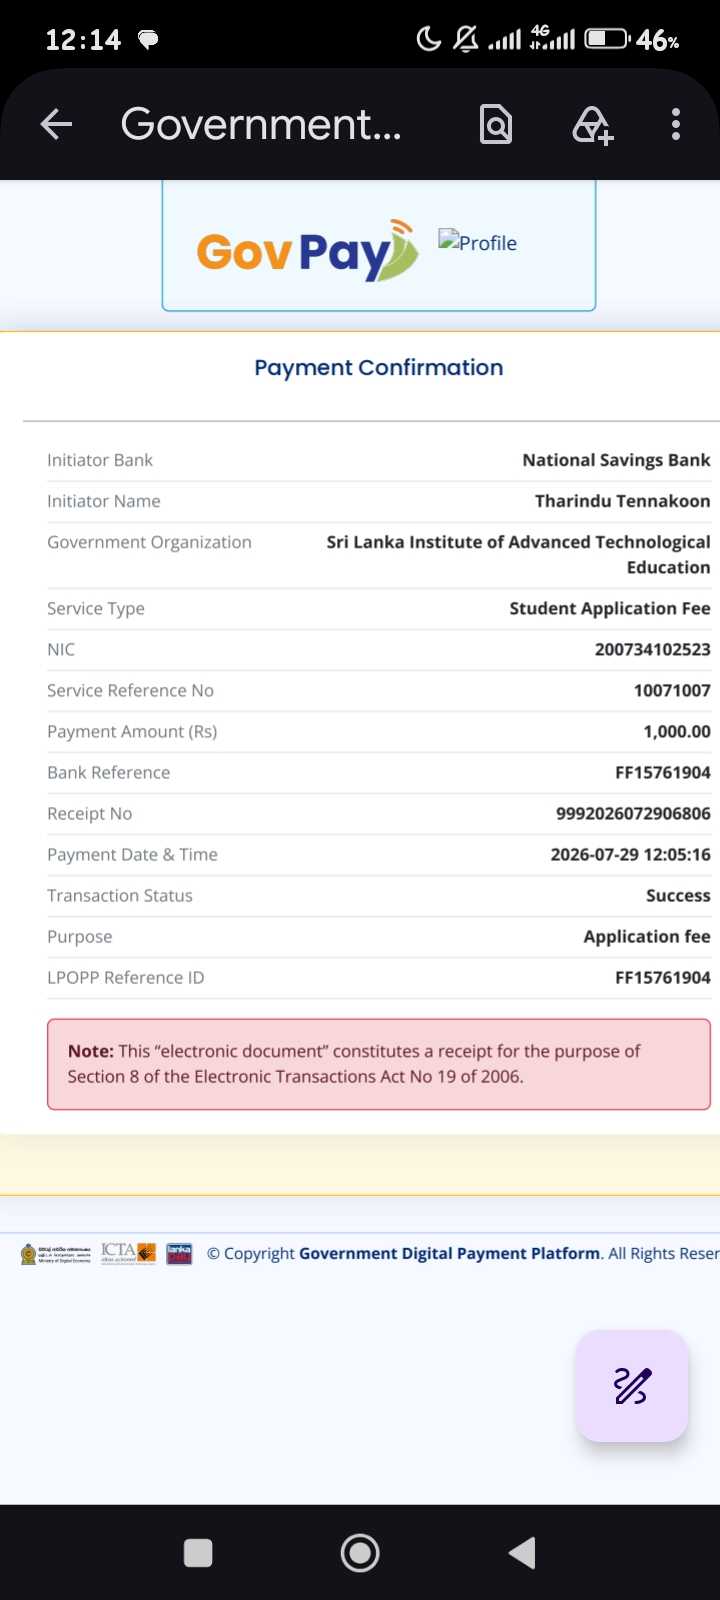Tap the back arrow in the top bar
The width and height of the screenshot is (720, 1600).
pos(56,125)
